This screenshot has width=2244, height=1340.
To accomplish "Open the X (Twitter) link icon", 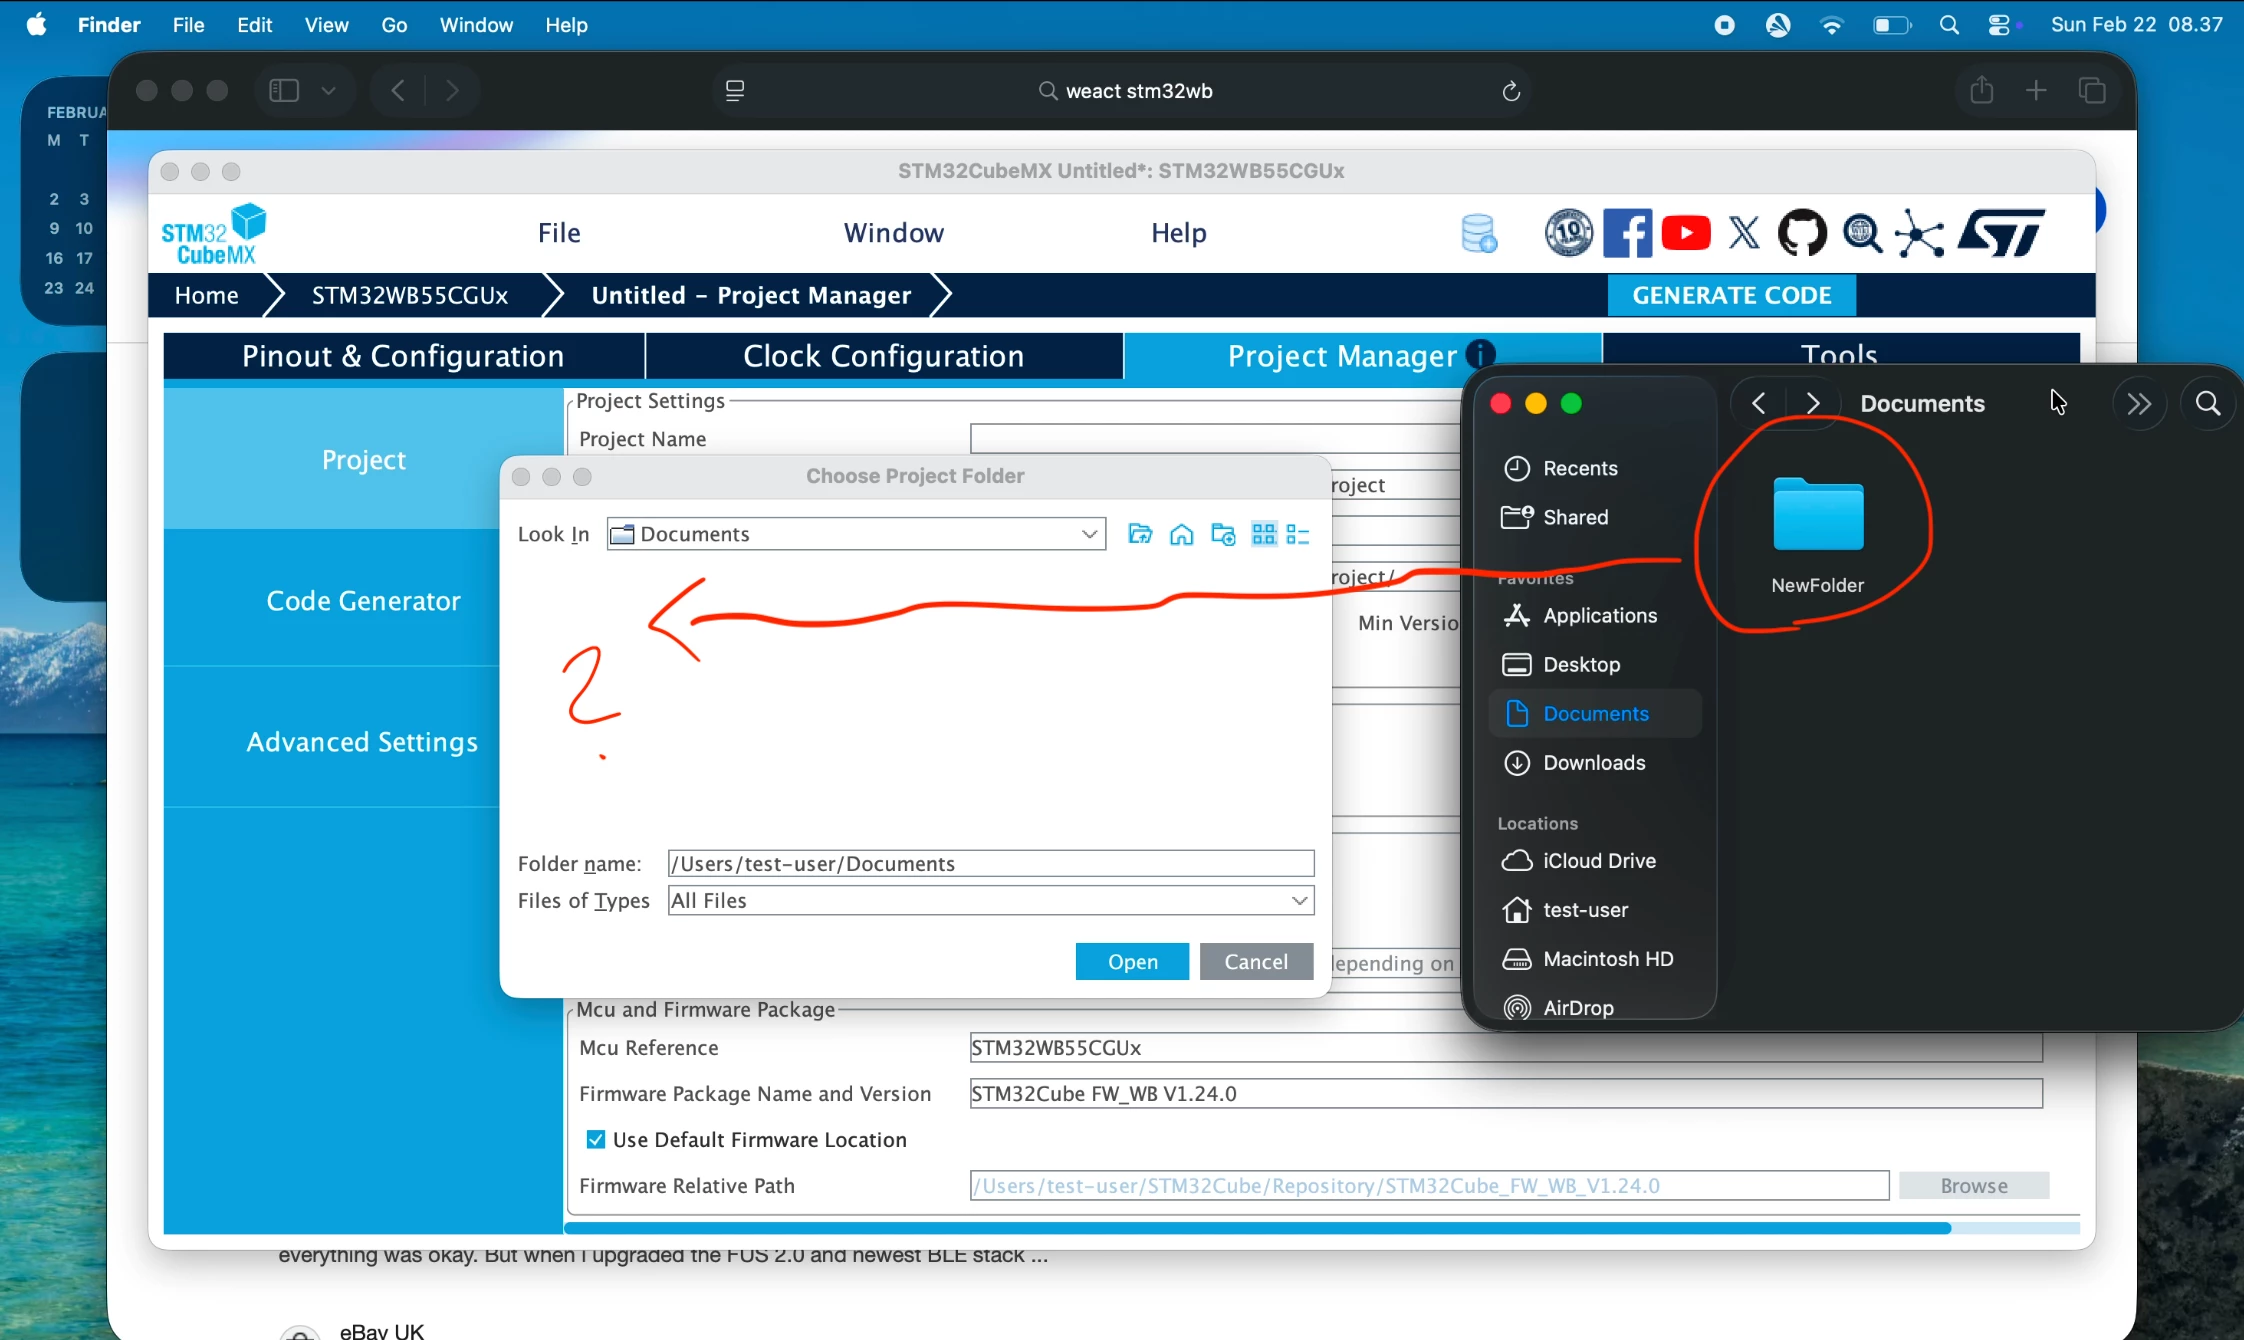I will [x=1744, y=233].
